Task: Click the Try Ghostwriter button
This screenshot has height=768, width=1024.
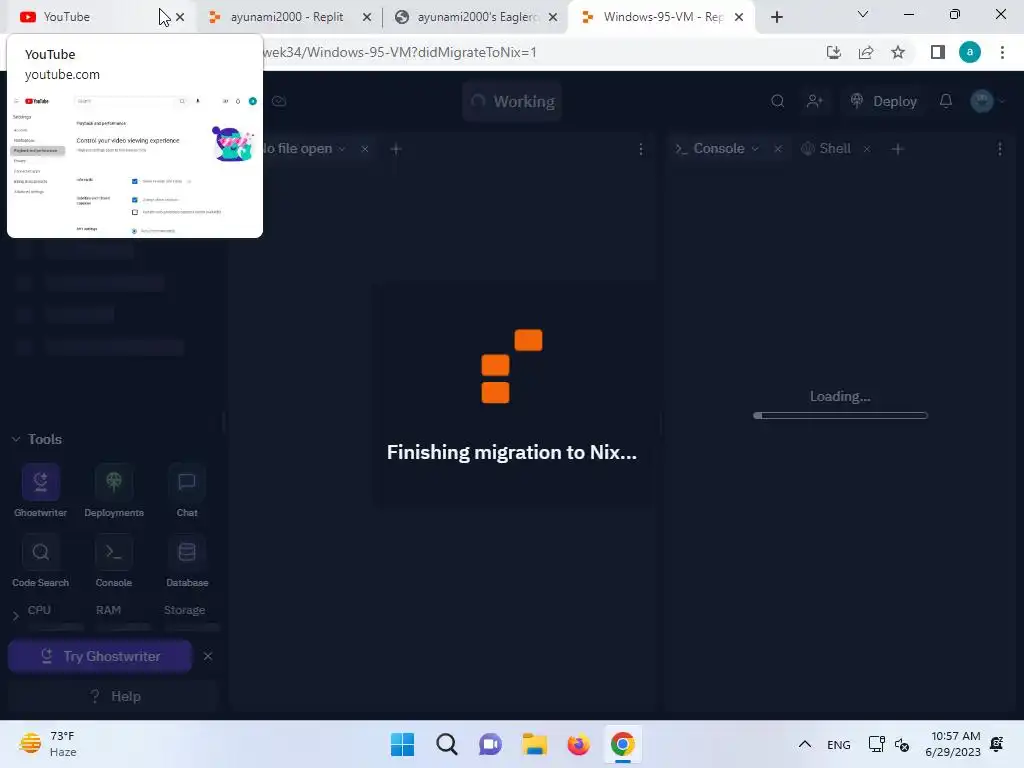Action: click(x=100, y=656)
